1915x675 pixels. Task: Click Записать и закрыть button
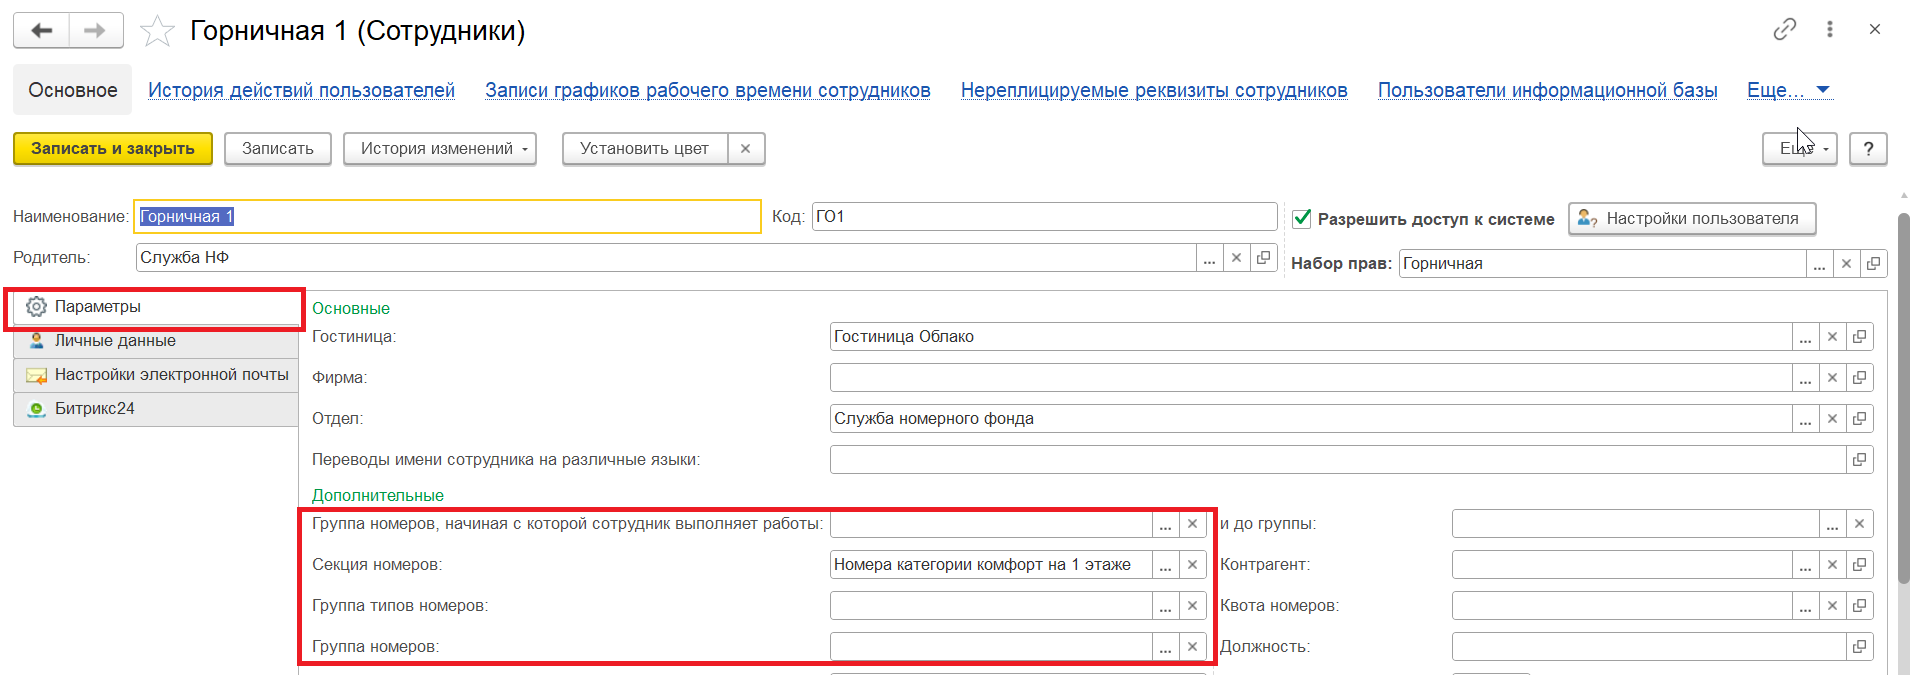coord(113,148)
